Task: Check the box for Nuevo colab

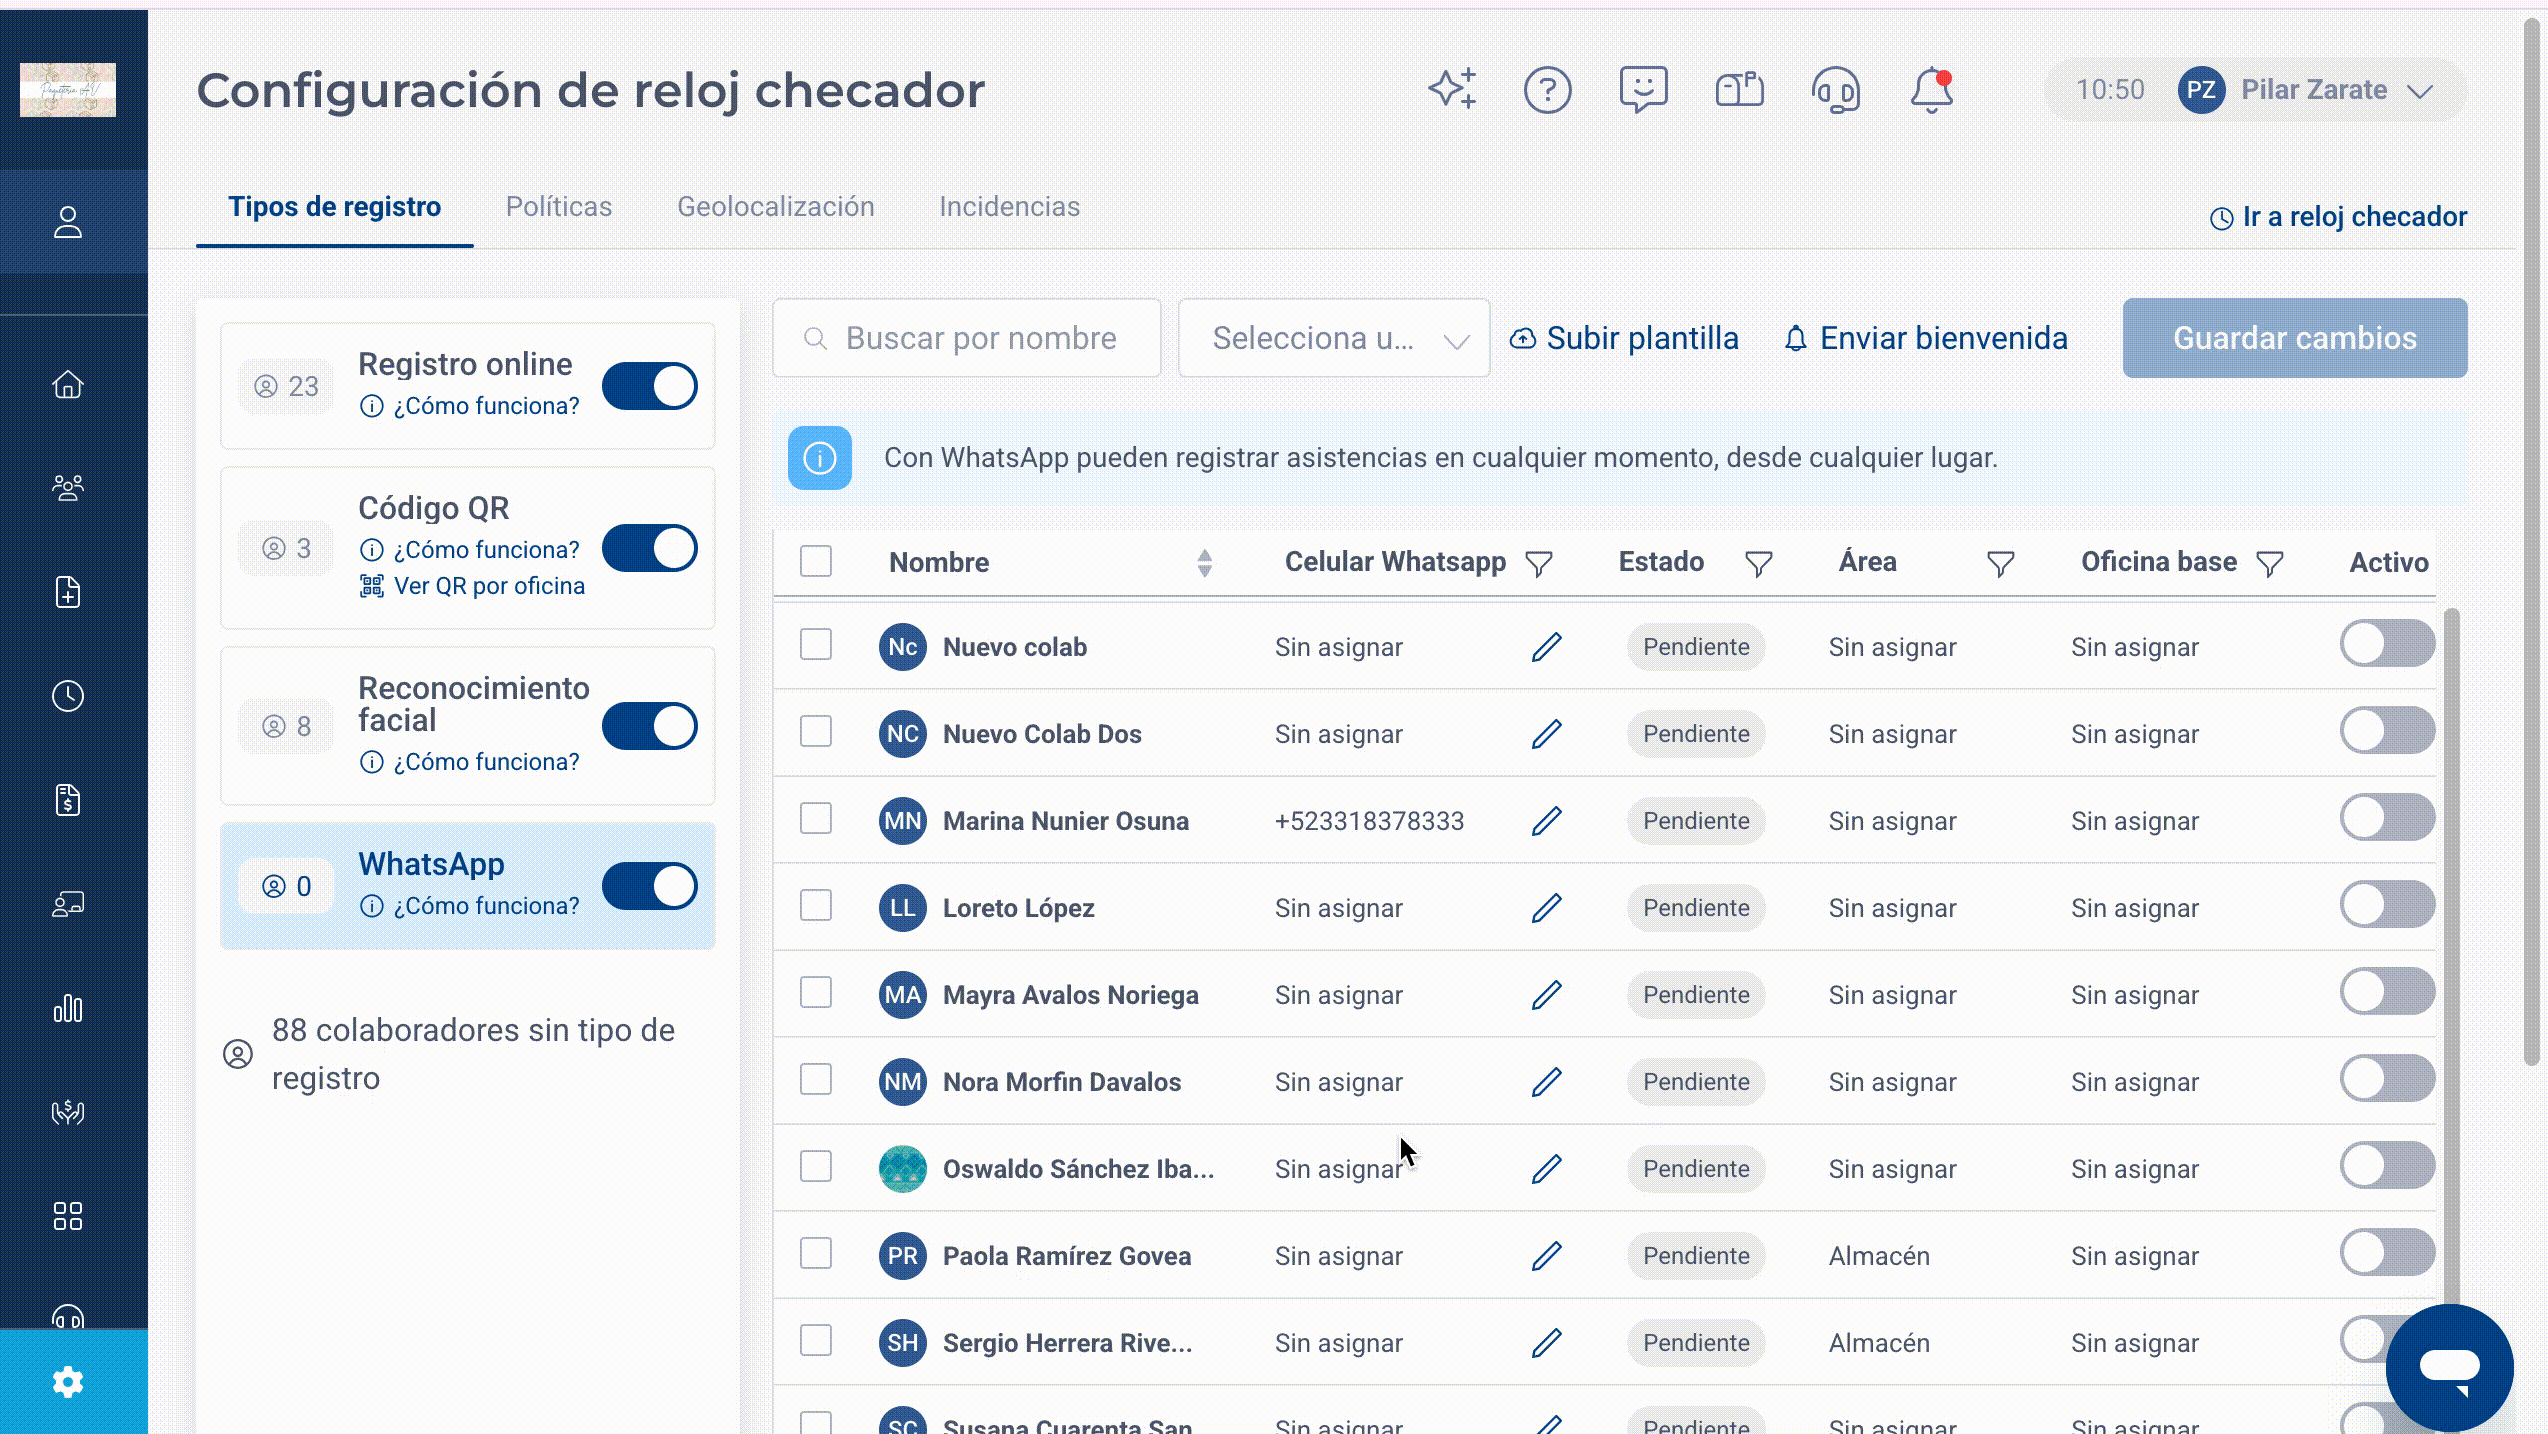Action: click(x=816, y=645)
